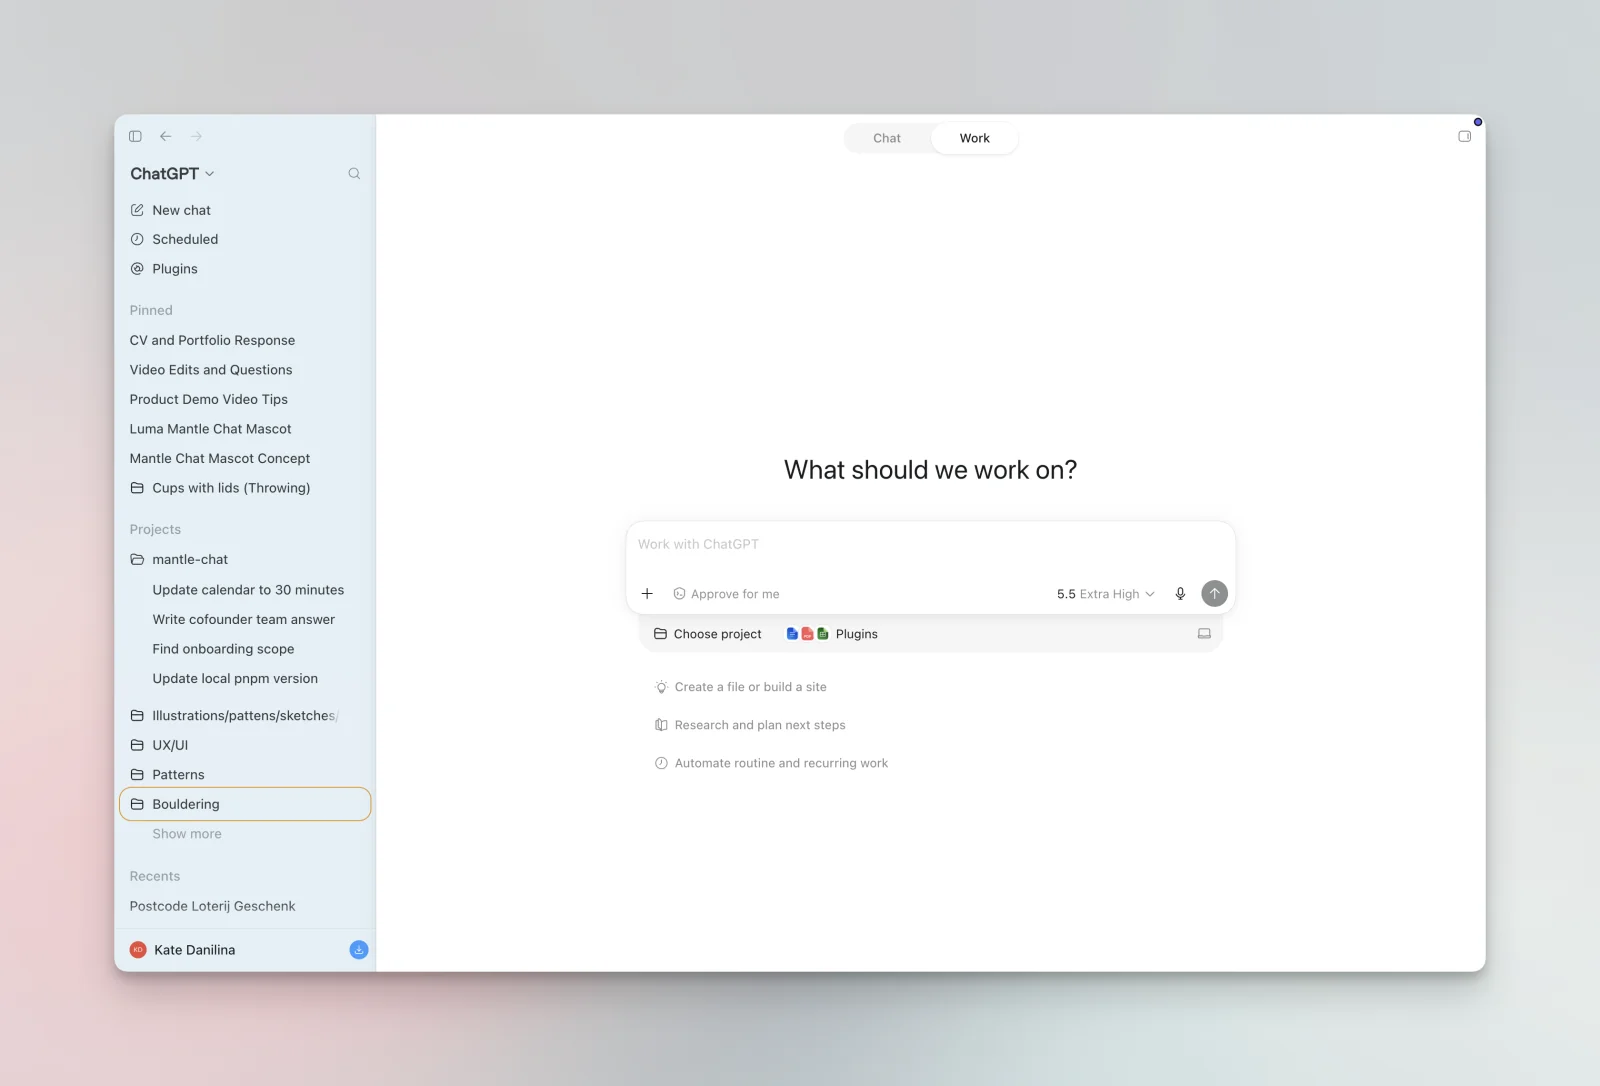Click the Projects section header
The image size is (1600, 1086).
point(155,530)
